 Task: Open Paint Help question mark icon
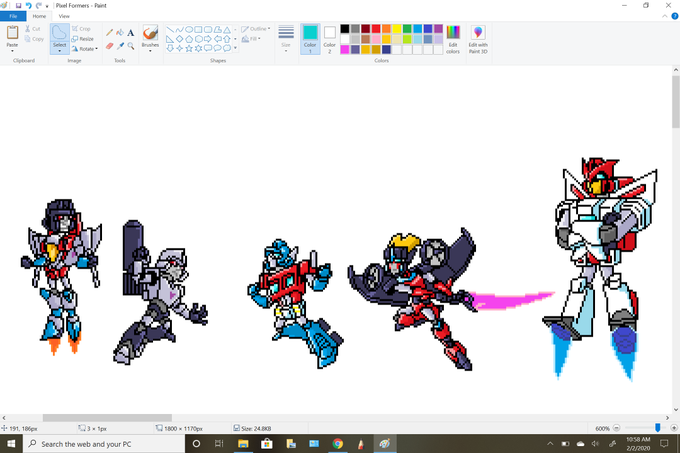coord(675,16)
